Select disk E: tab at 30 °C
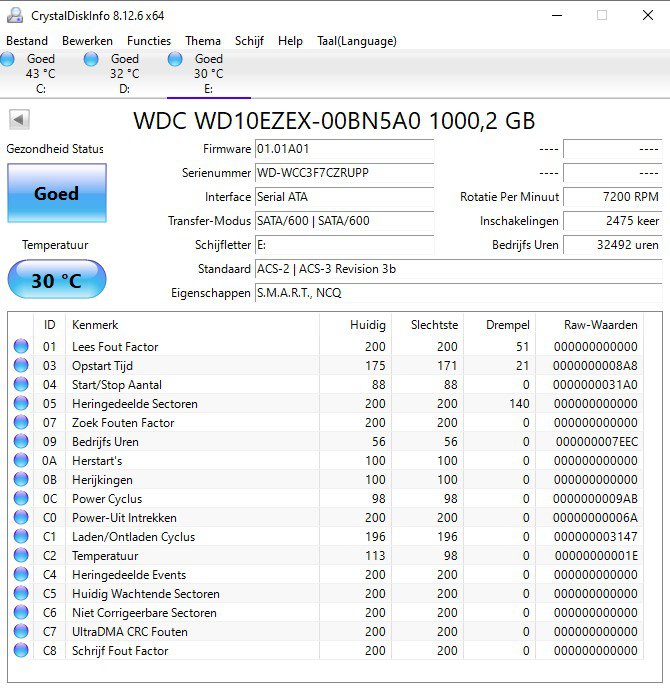This screenshot has width=670, height=691. (x=208, y=74)
